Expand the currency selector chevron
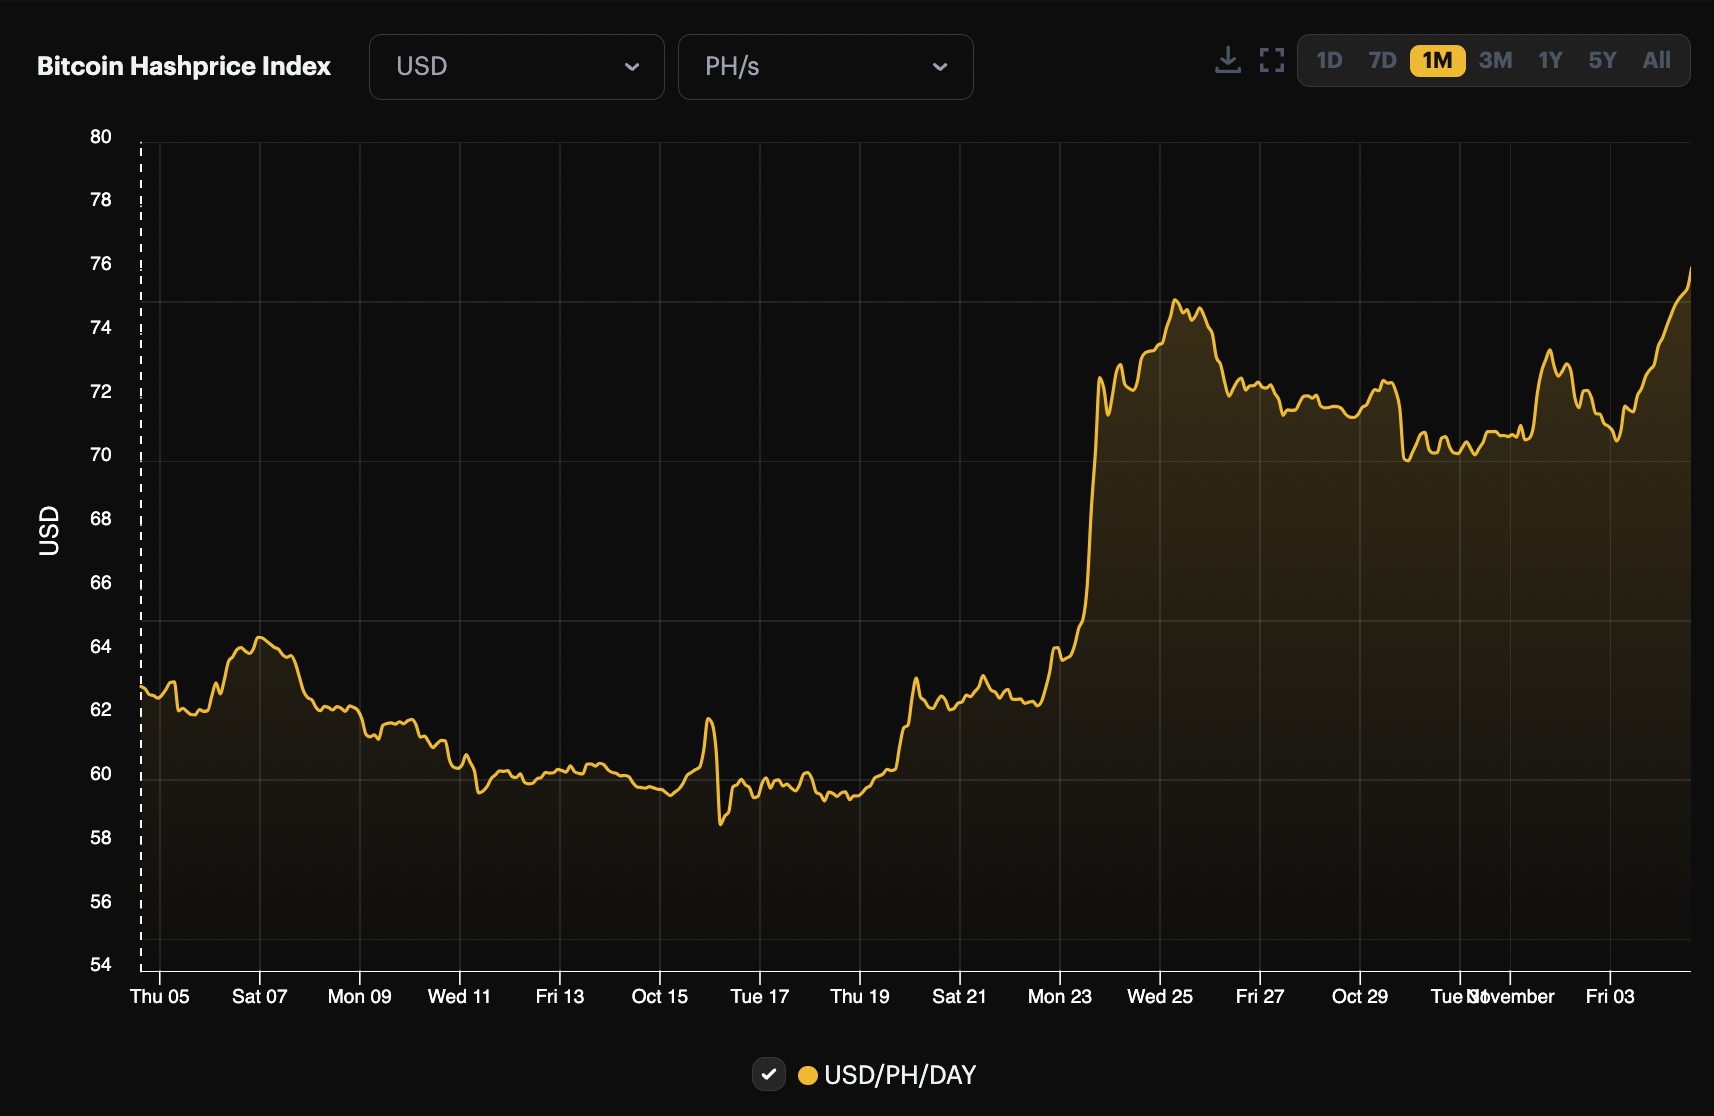1714x1116 pixels. (632, 67)
